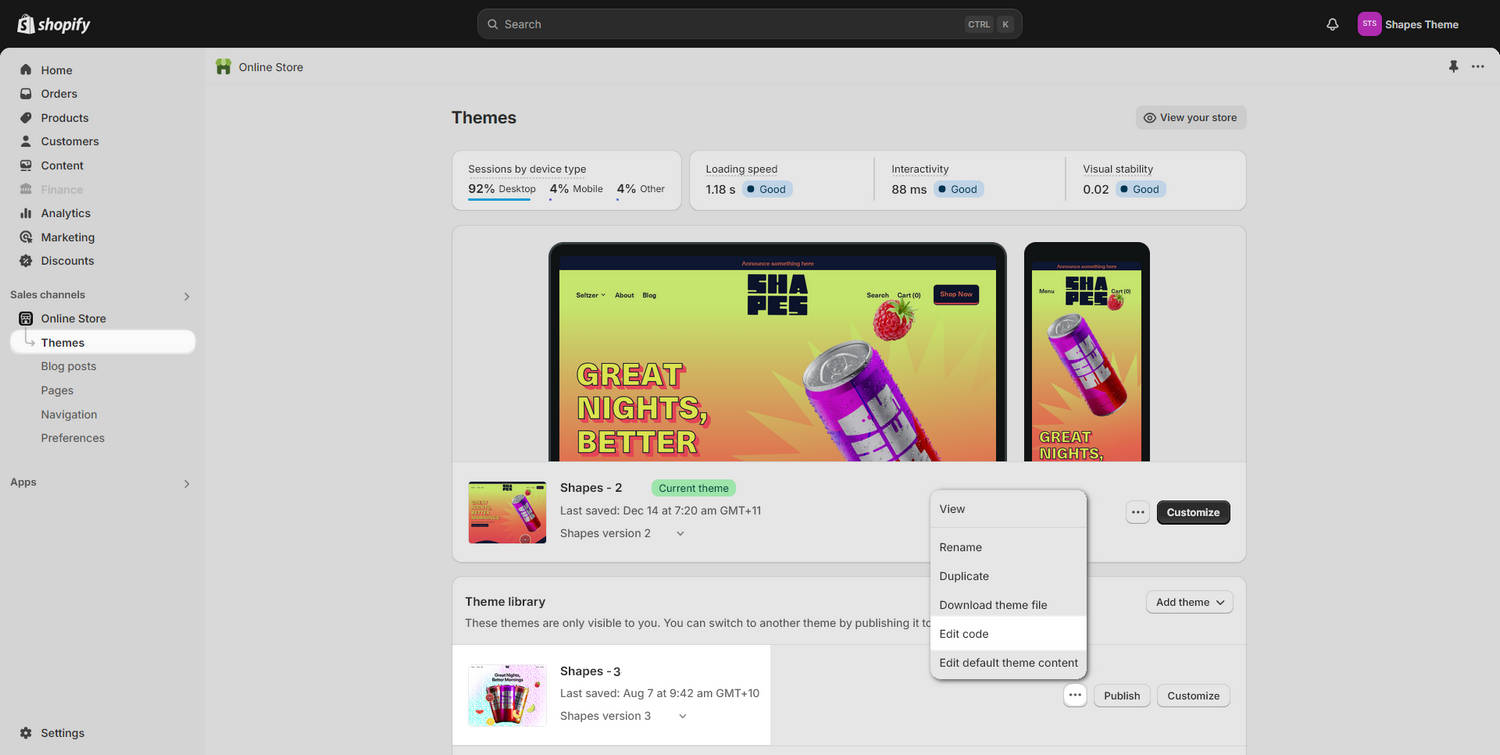
Task: Select Edit default theme content
Action: (x=1008, y=663)
